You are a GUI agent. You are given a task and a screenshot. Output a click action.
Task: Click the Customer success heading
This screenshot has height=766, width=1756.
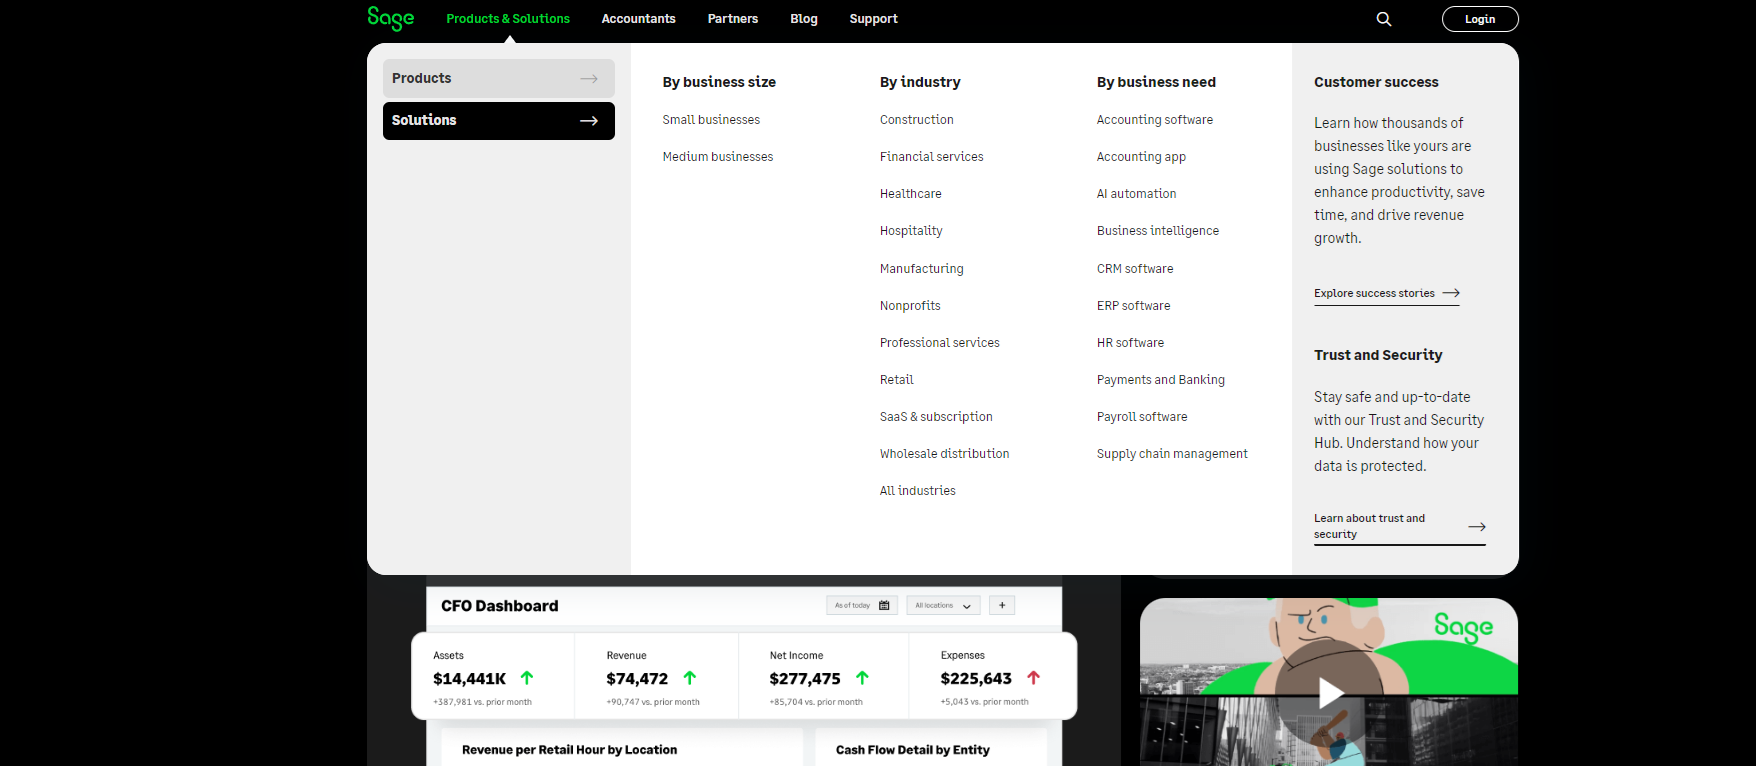pos(1376,82)
